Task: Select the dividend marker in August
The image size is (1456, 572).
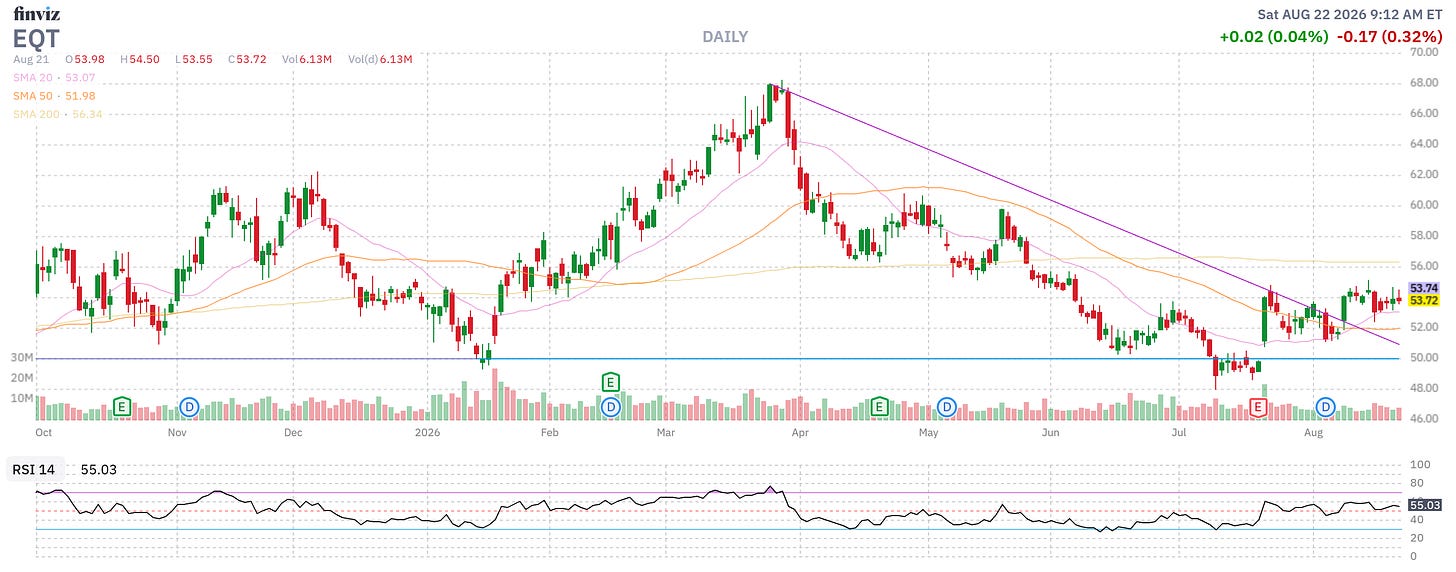Action: click(x=1326, y=407)
